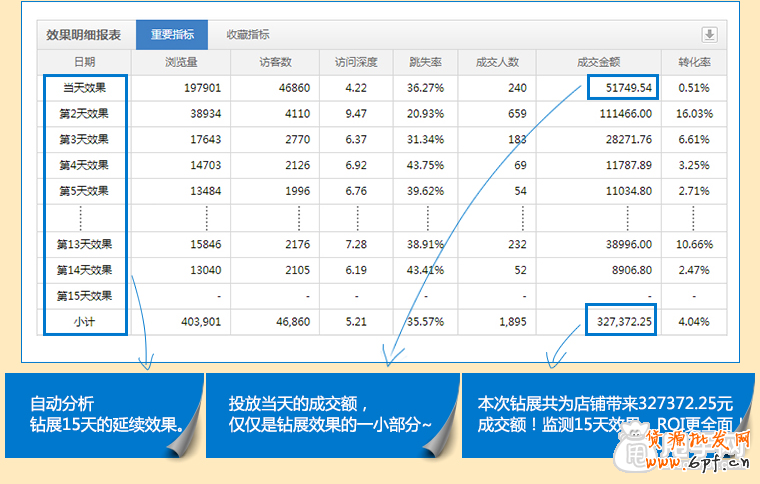This screenshot has height=484, width=760.
Task: Click the 转化率 column header
Action: pyautogui.click(x=694, y=62)
